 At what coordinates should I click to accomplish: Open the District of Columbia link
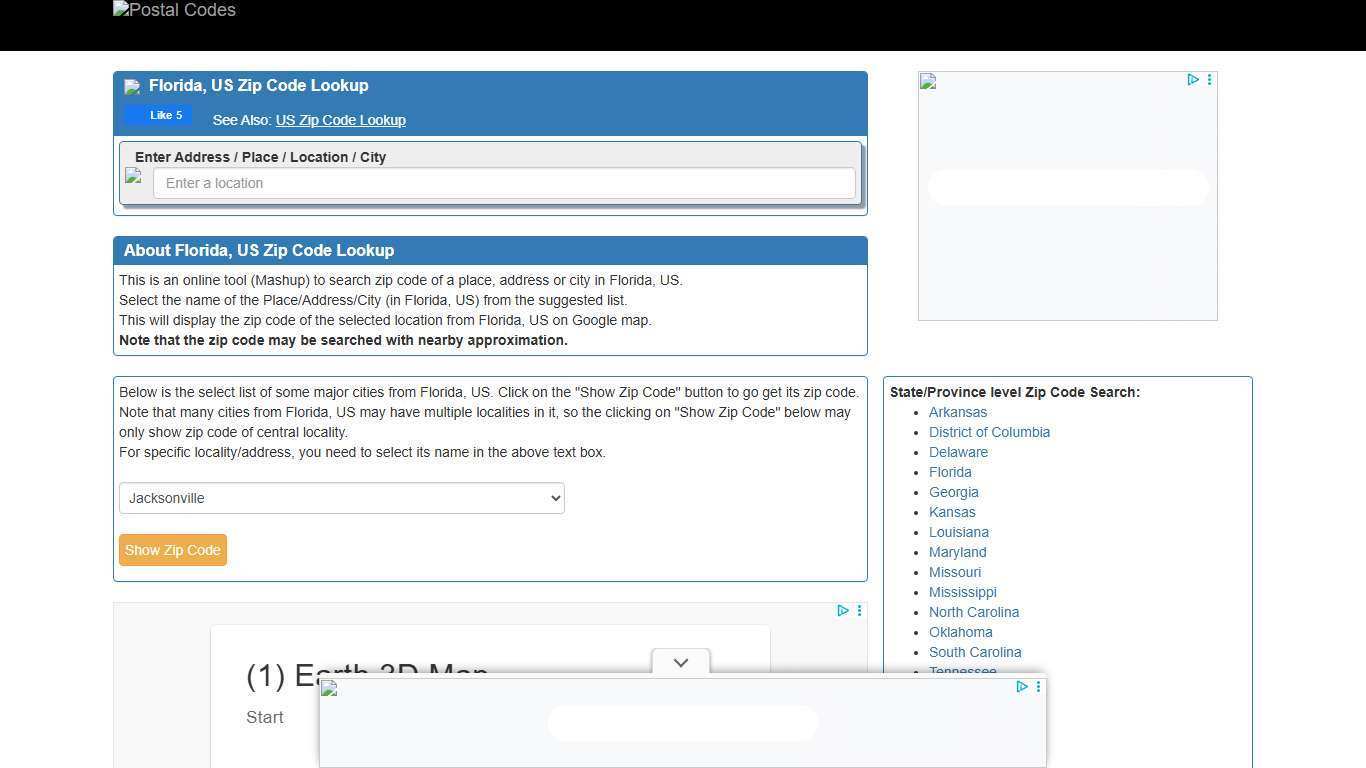989,432
